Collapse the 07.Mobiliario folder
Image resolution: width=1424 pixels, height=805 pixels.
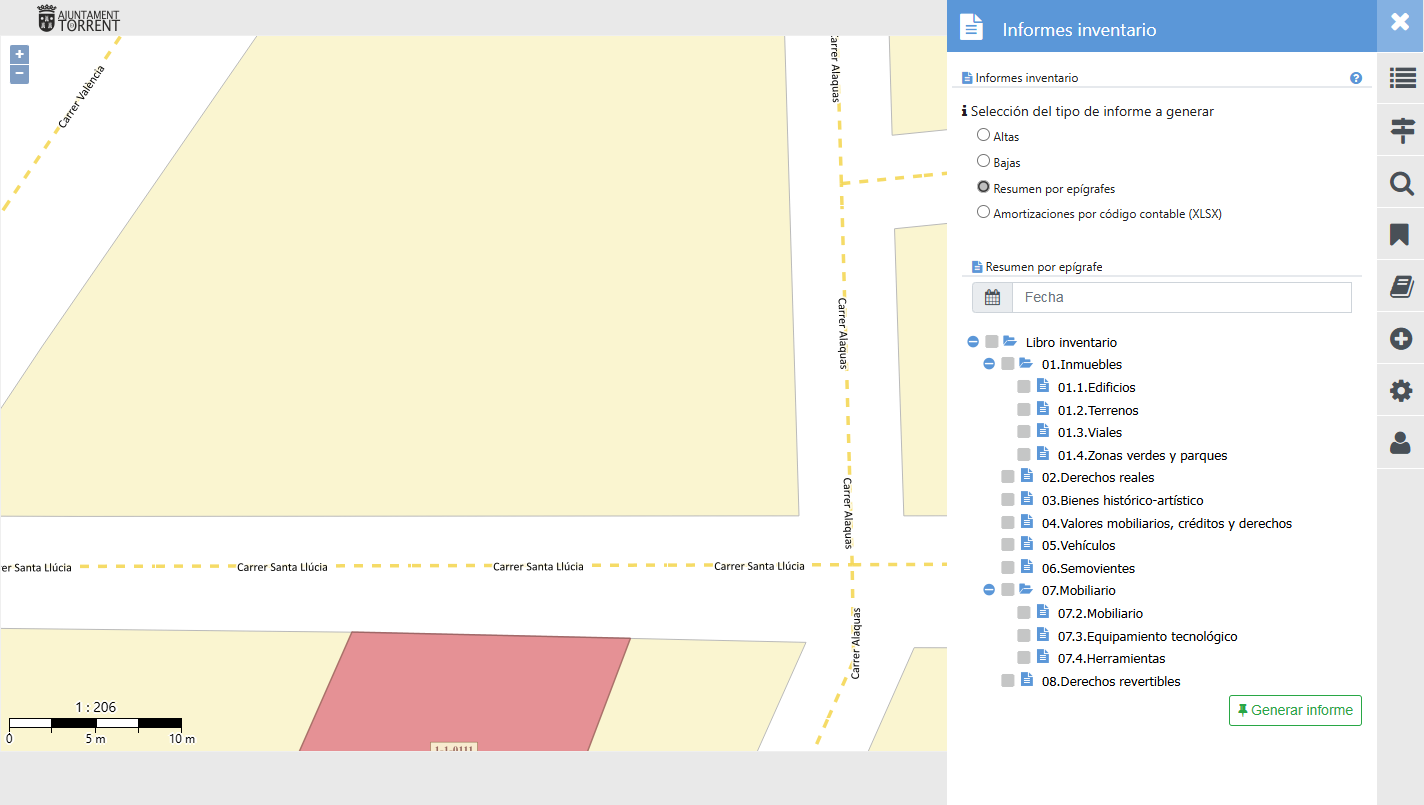[x=989, y=590]
